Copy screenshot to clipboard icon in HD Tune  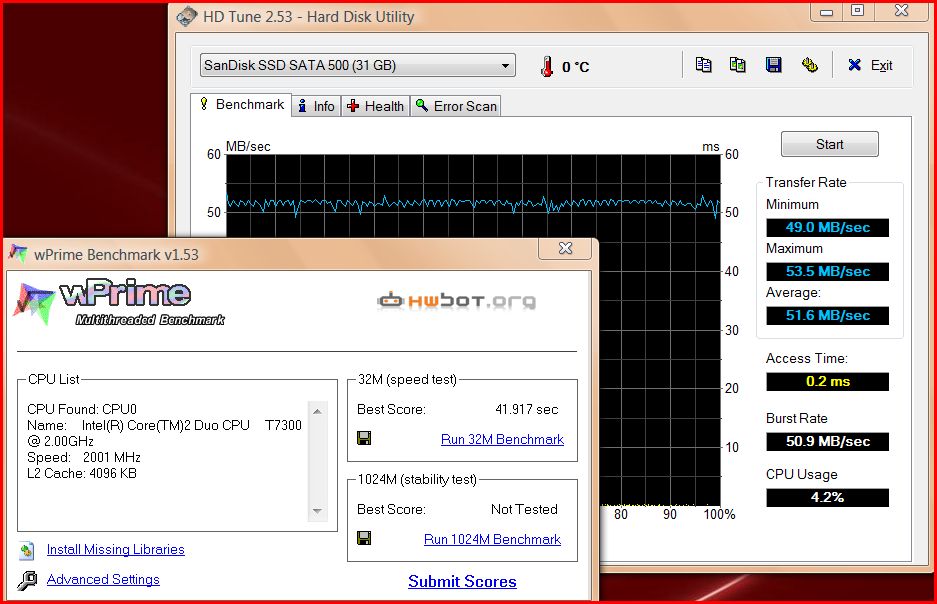point(737,65)
